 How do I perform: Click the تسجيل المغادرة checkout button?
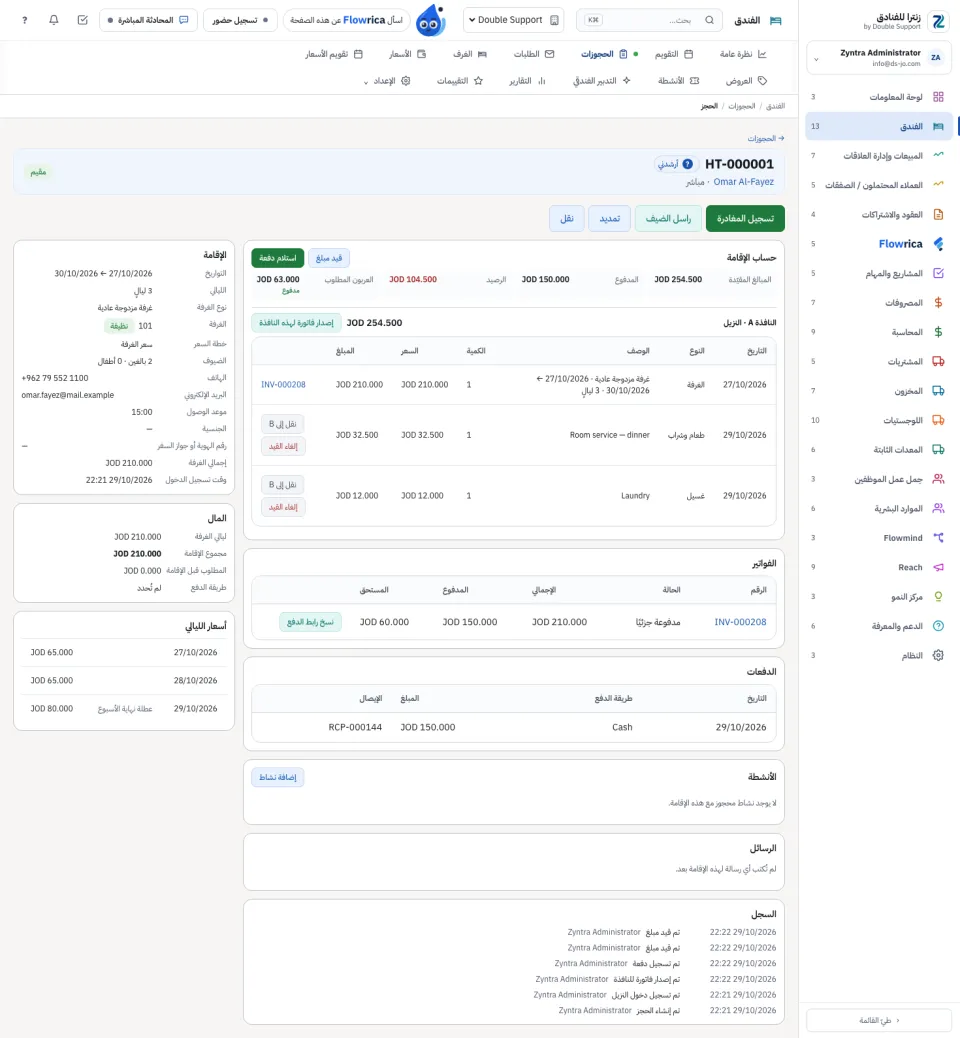coord(745,218)
